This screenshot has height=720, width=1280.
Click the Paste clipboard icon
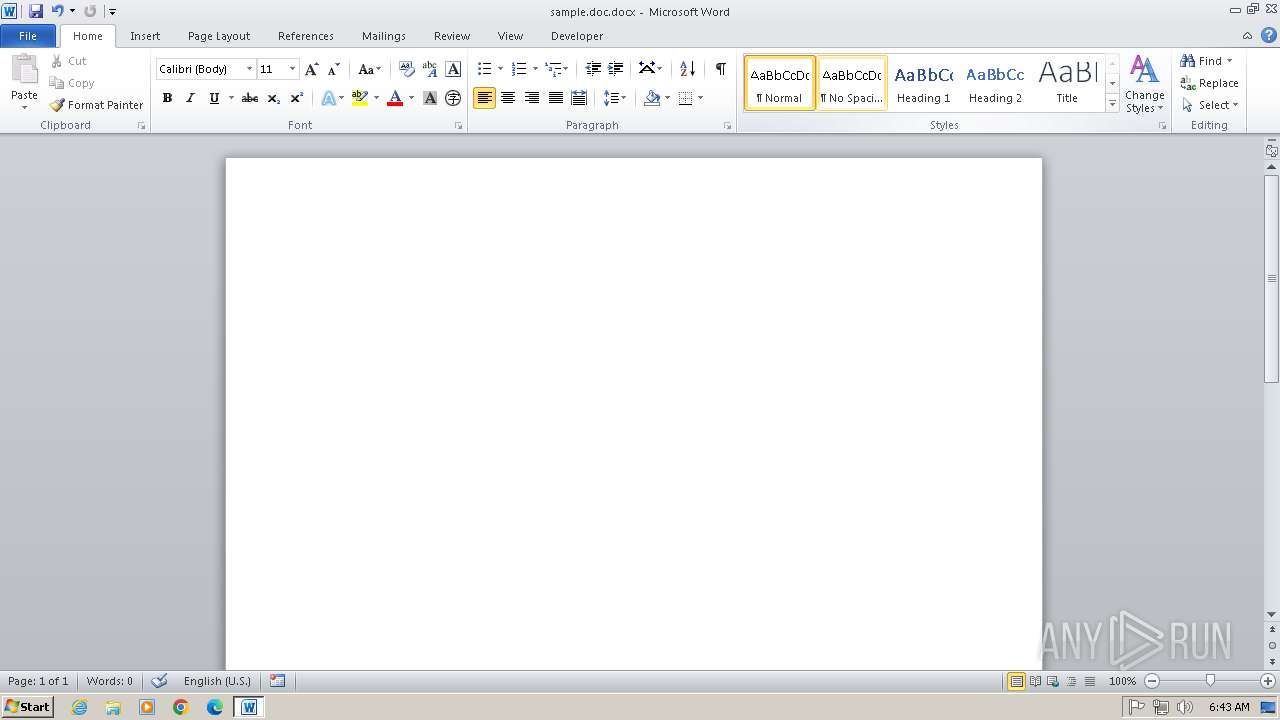coord(24,71)
